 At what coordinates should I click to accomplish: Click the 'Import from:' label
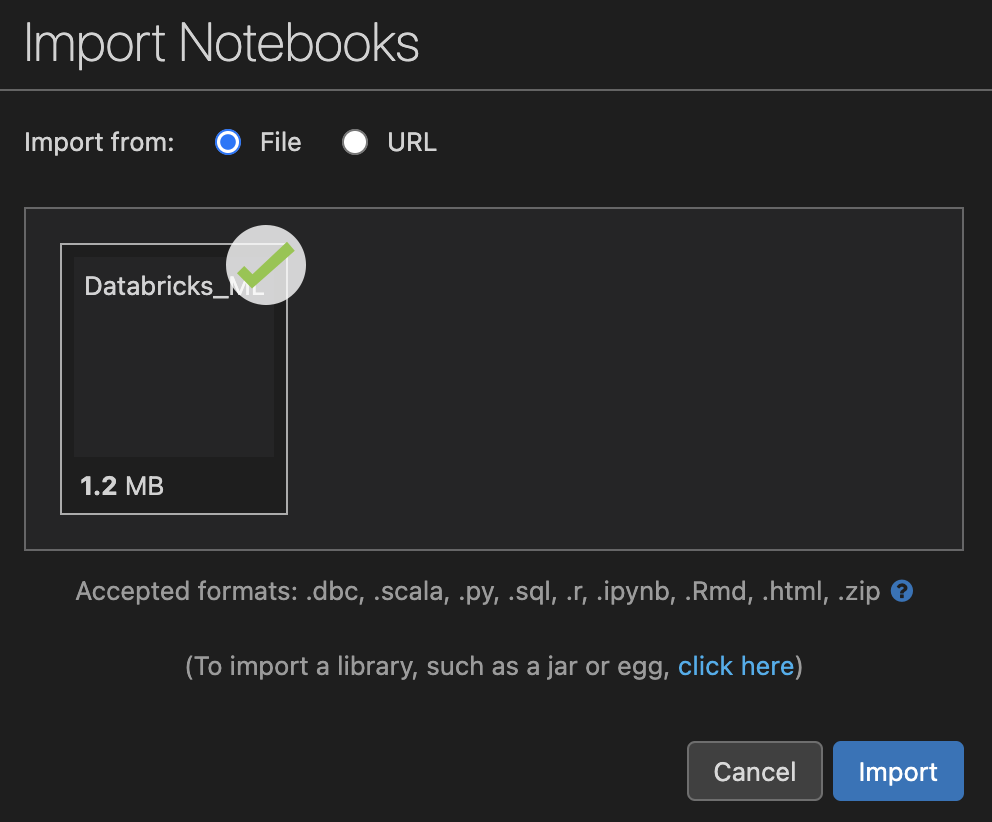(x=99, y=142)
